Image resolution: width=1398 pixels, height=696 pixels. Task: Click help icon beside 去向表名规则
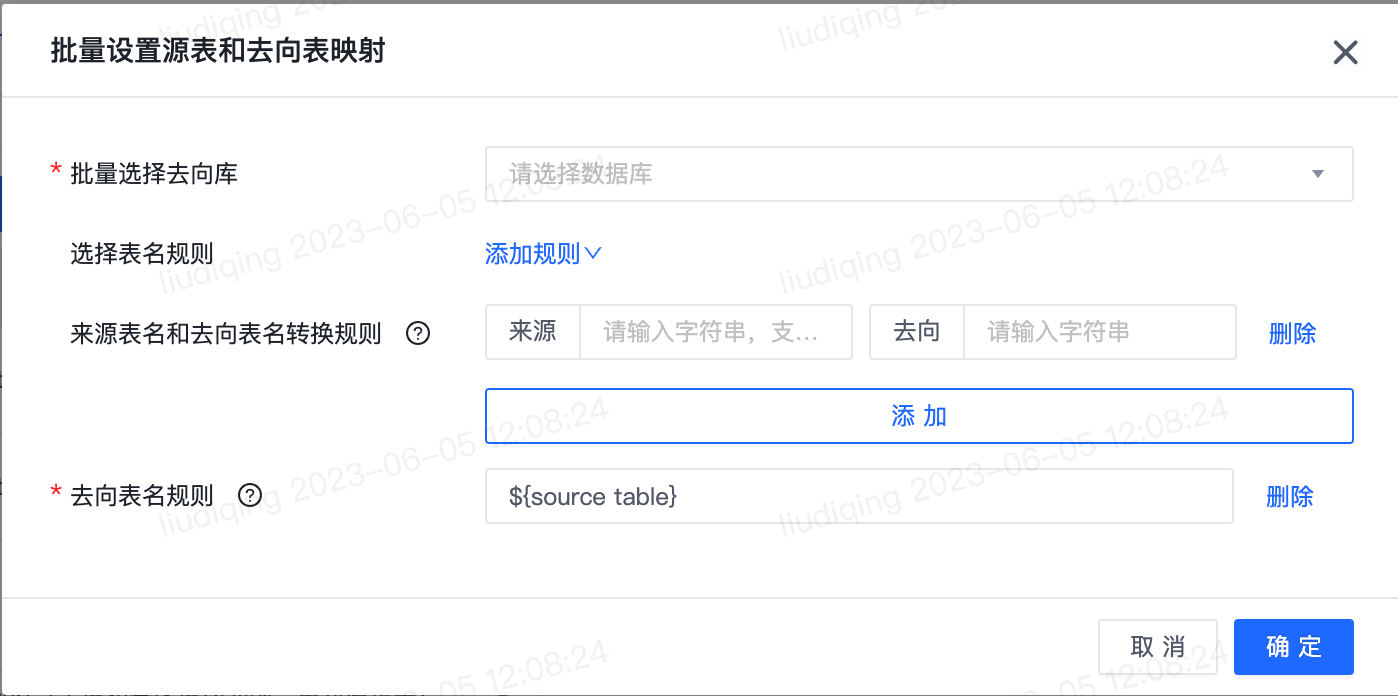[x=250, y=495]
